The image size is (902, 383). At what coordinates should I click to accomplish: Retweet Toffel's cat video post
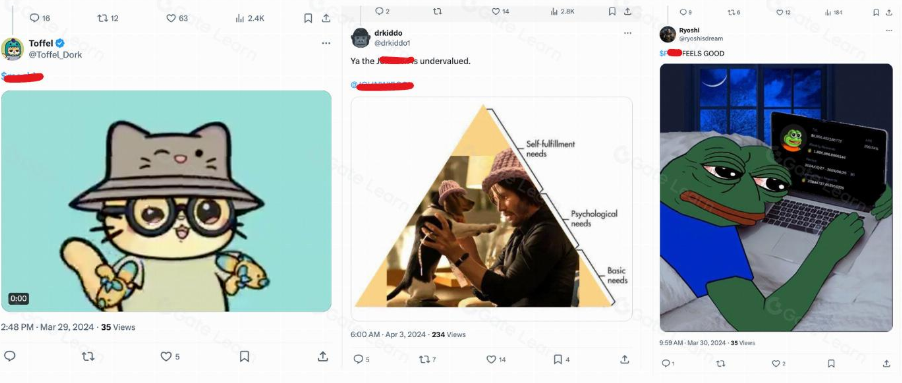pyautogui.click(x=88, y=357)
